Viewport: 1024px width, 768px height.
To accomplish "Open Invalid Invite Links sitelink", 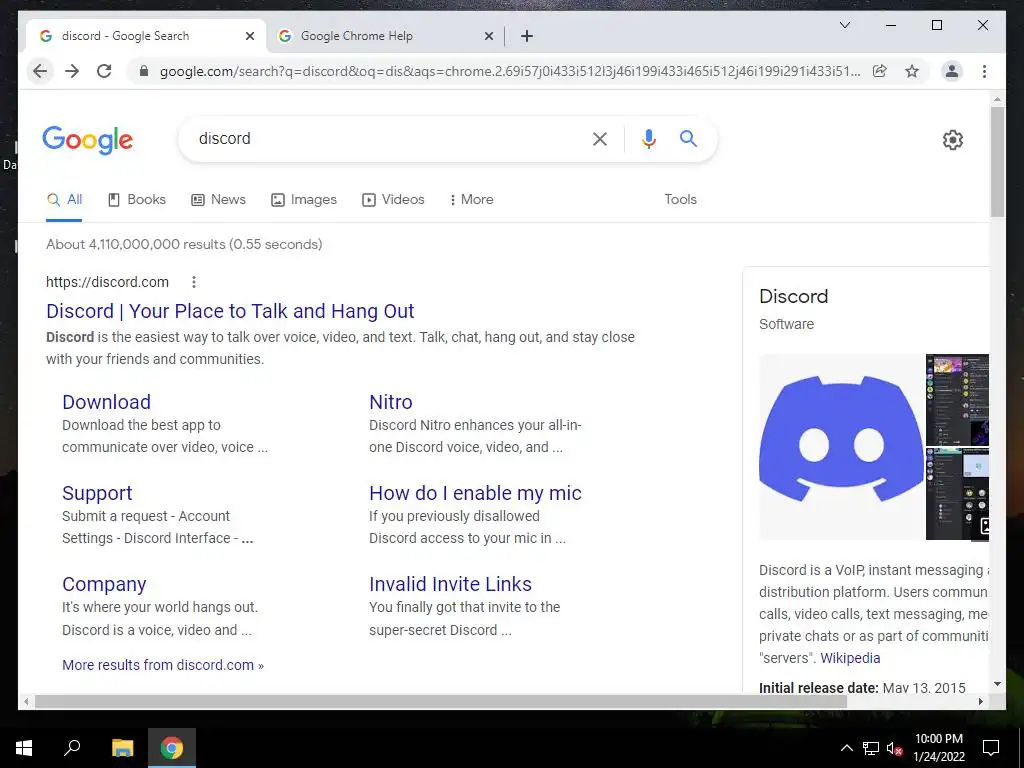I will 451,584.
